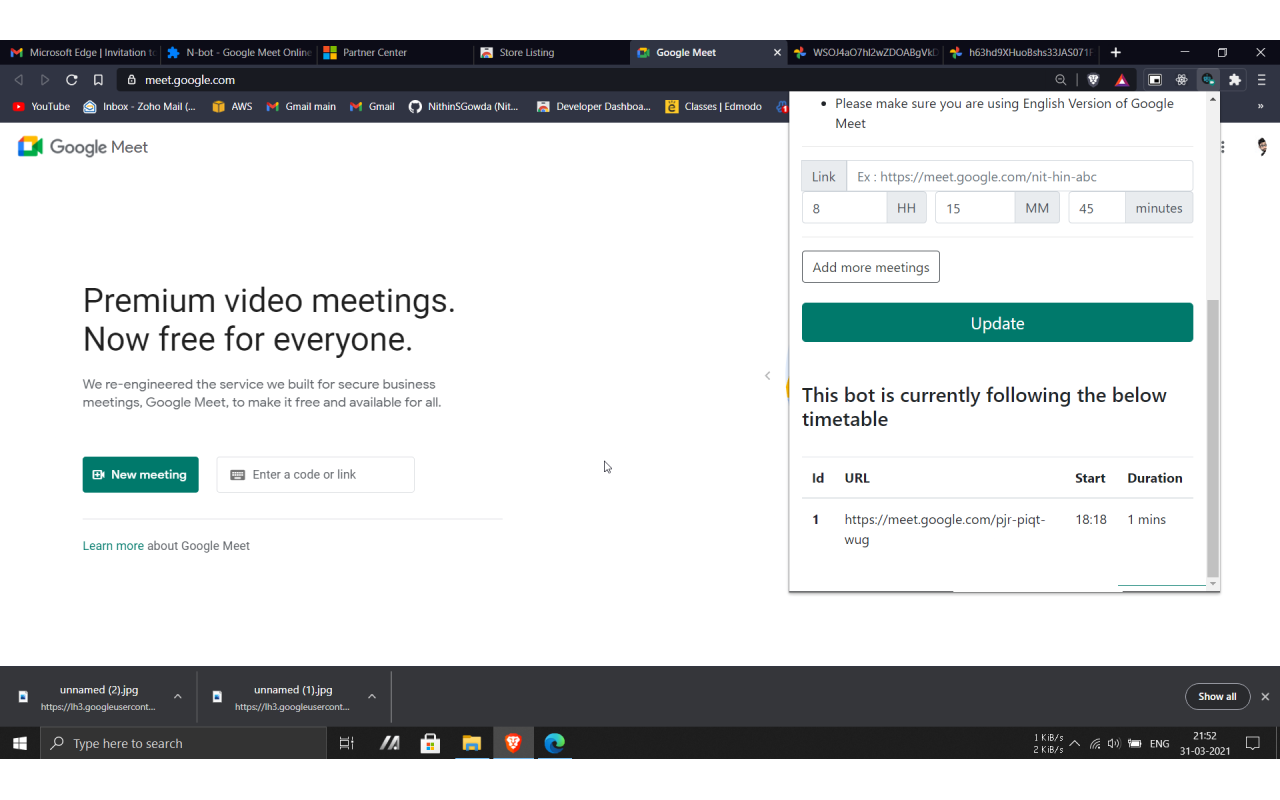This screenshot has width=1280, height=800.
Task: Switch to the Store Listing tab
Action: (551, 52)
